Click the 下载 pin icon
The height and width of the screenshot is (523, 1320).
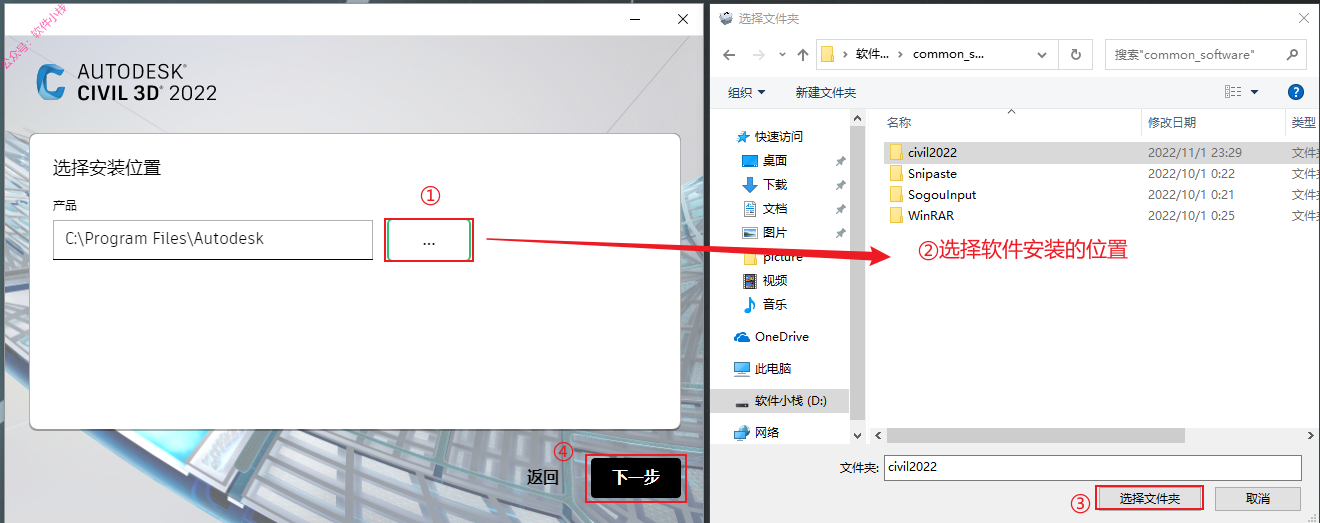point(840,185)
